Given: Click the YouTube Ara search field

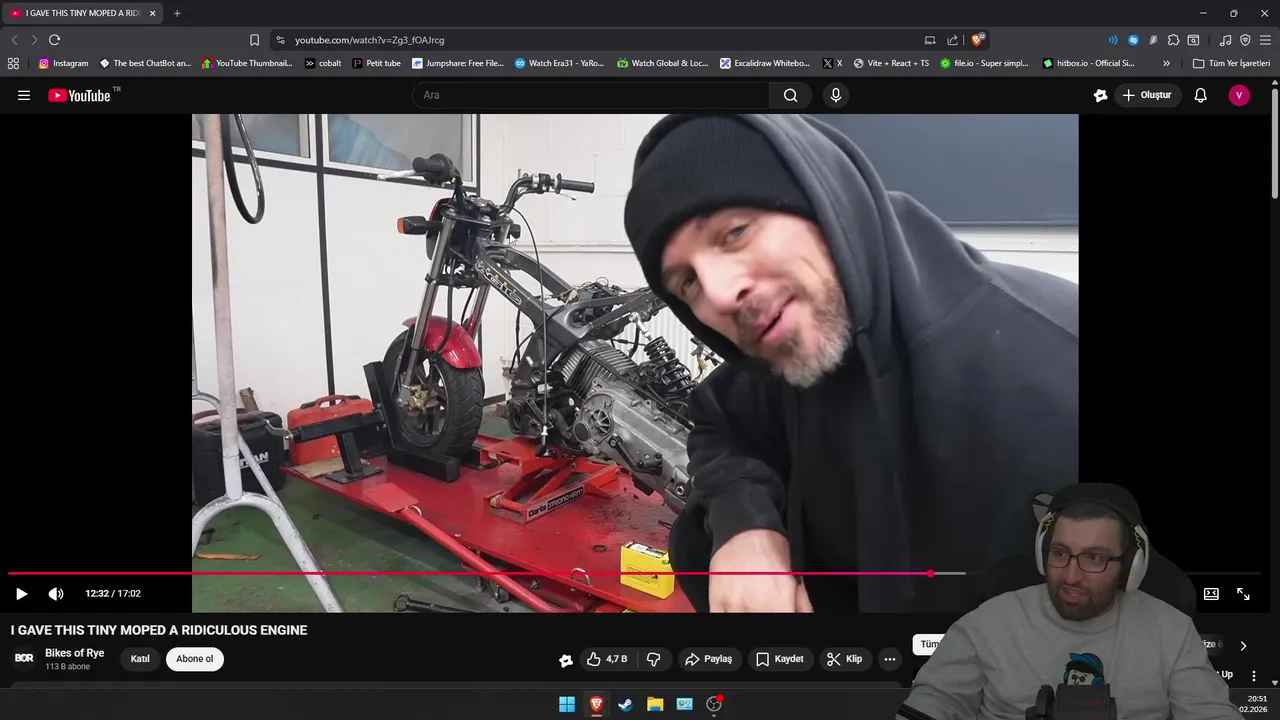Looking at the screenshot, I should click(x=590, y=95).
